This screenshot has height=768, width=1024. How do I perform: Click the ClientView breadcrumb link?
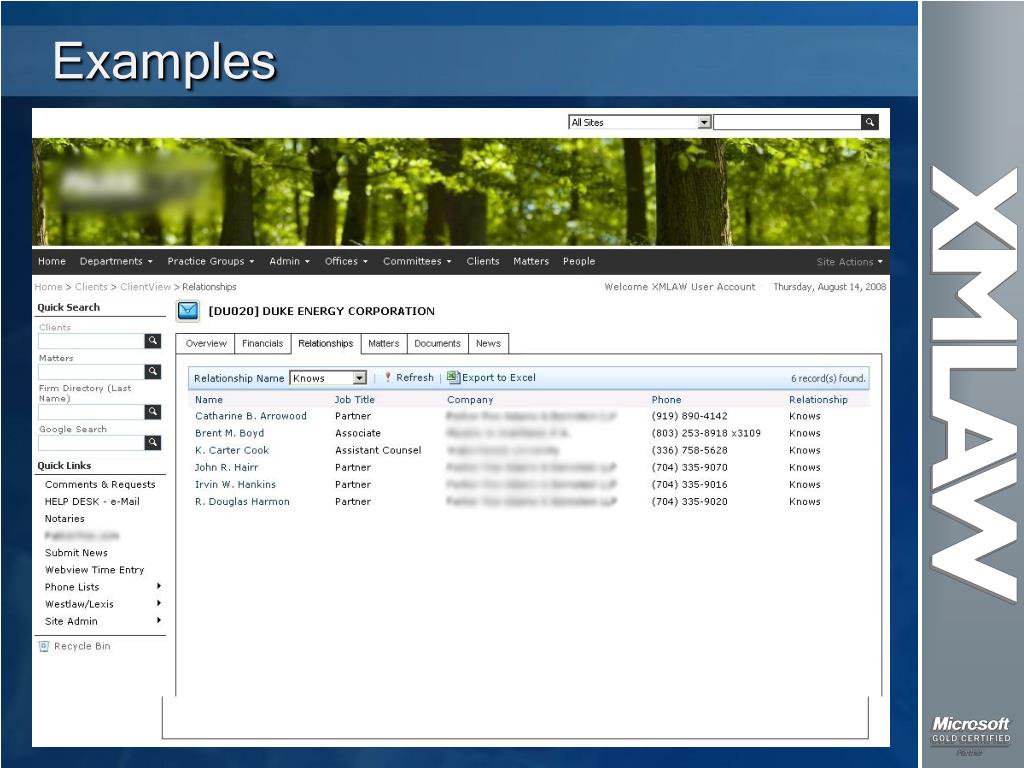point(145,287)
